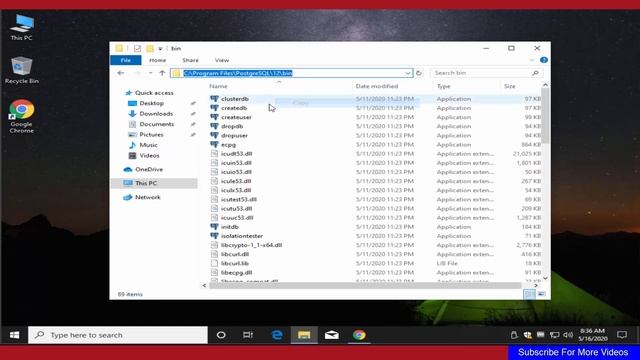Launch Google Chrome from desktop shortcut

[22, 116]
